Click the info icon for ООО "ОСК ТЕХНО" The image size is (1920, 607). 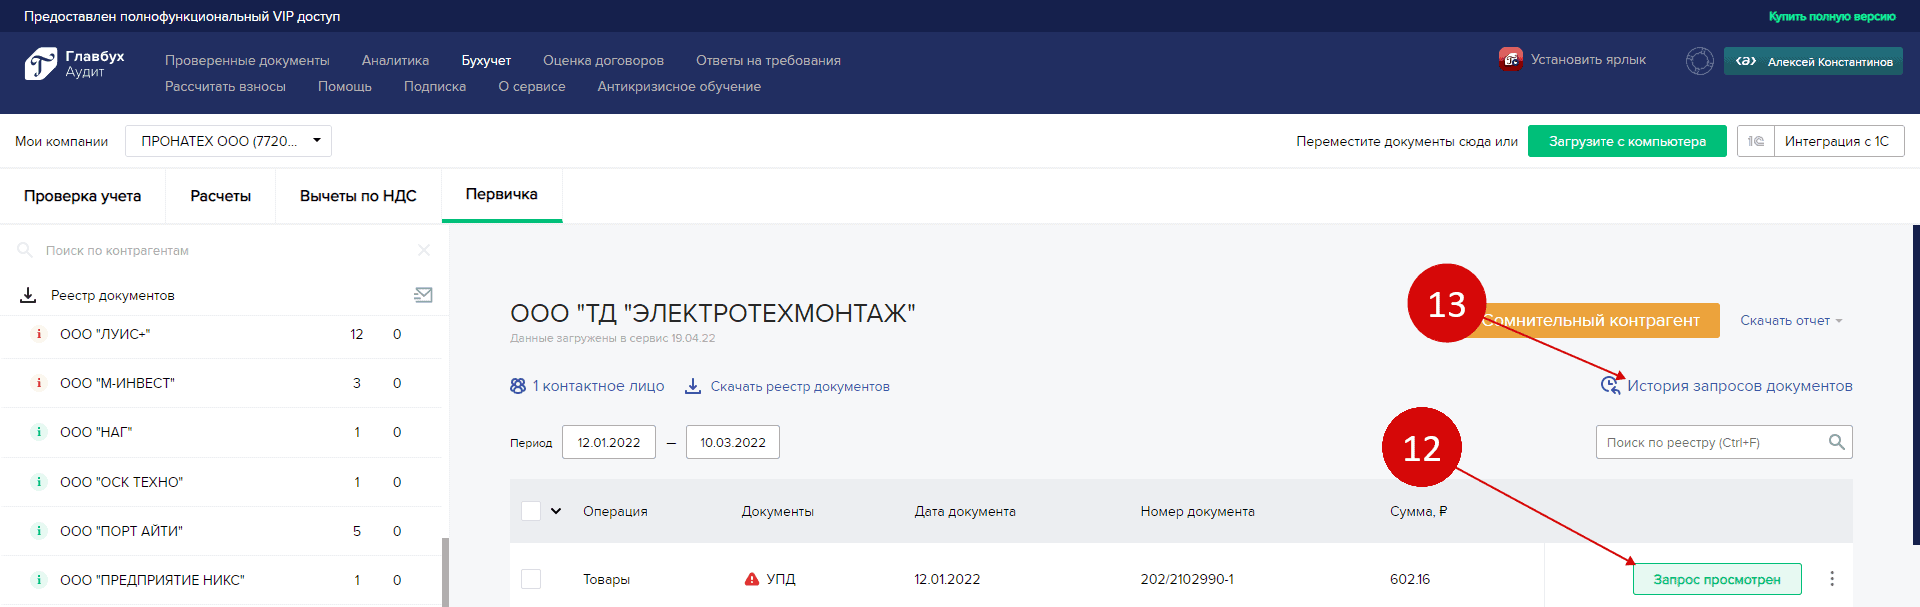coord(39,482)
